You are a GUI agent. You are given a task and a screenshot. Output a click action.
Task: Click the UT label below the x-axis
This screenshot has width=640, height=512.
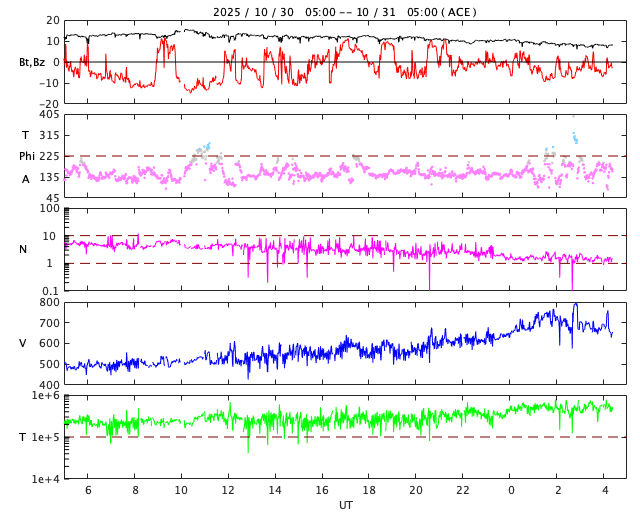345,505
